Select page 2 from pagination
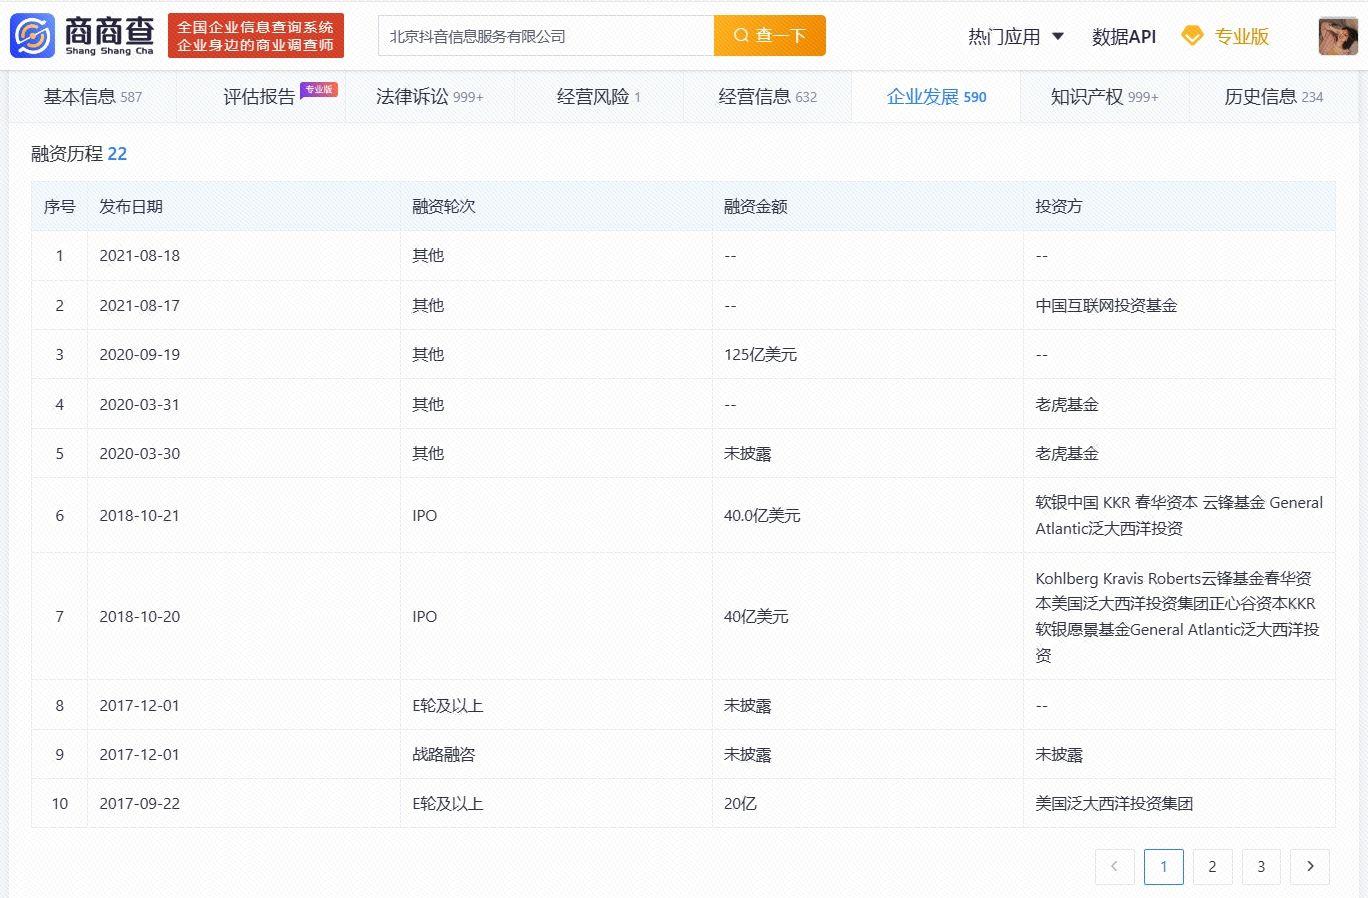Image resolution: width=1368 pixels, height=898 pixels. point(1212,867)
